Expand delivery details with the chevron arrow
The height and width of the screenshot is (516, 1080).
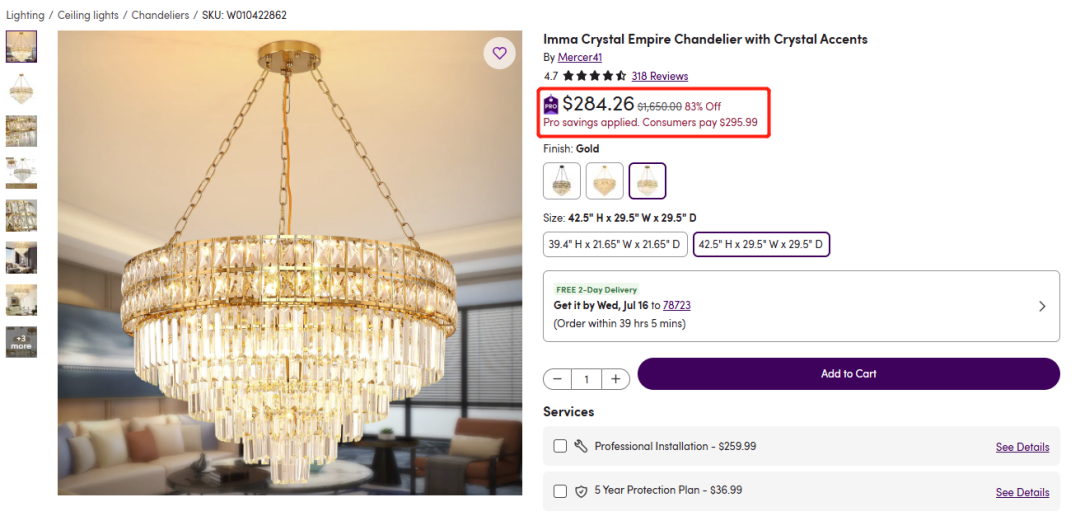point(1042,306)
